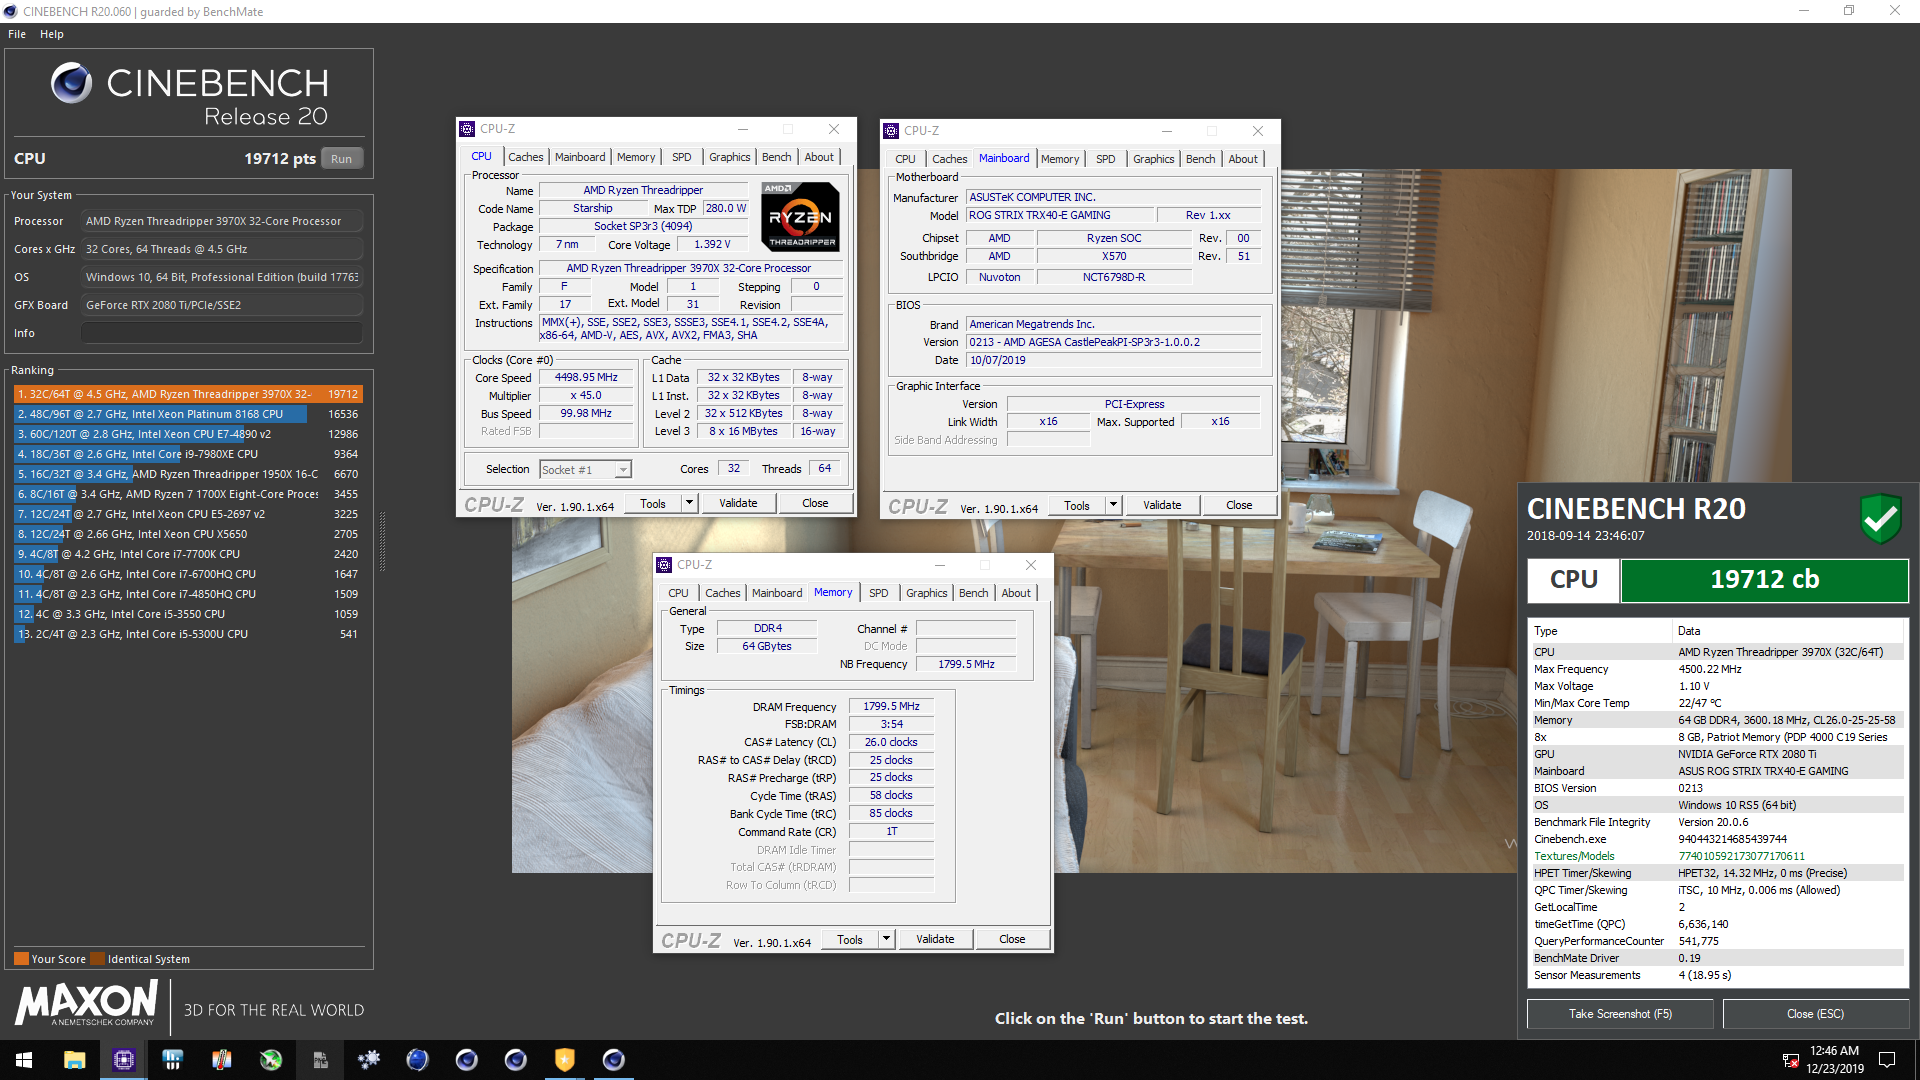The height and width of the screenshot is (1080, 1920).
Task: Open Tools dropdown arrow in Mainboard CPU-Z window
Action: click(1113, 505)
